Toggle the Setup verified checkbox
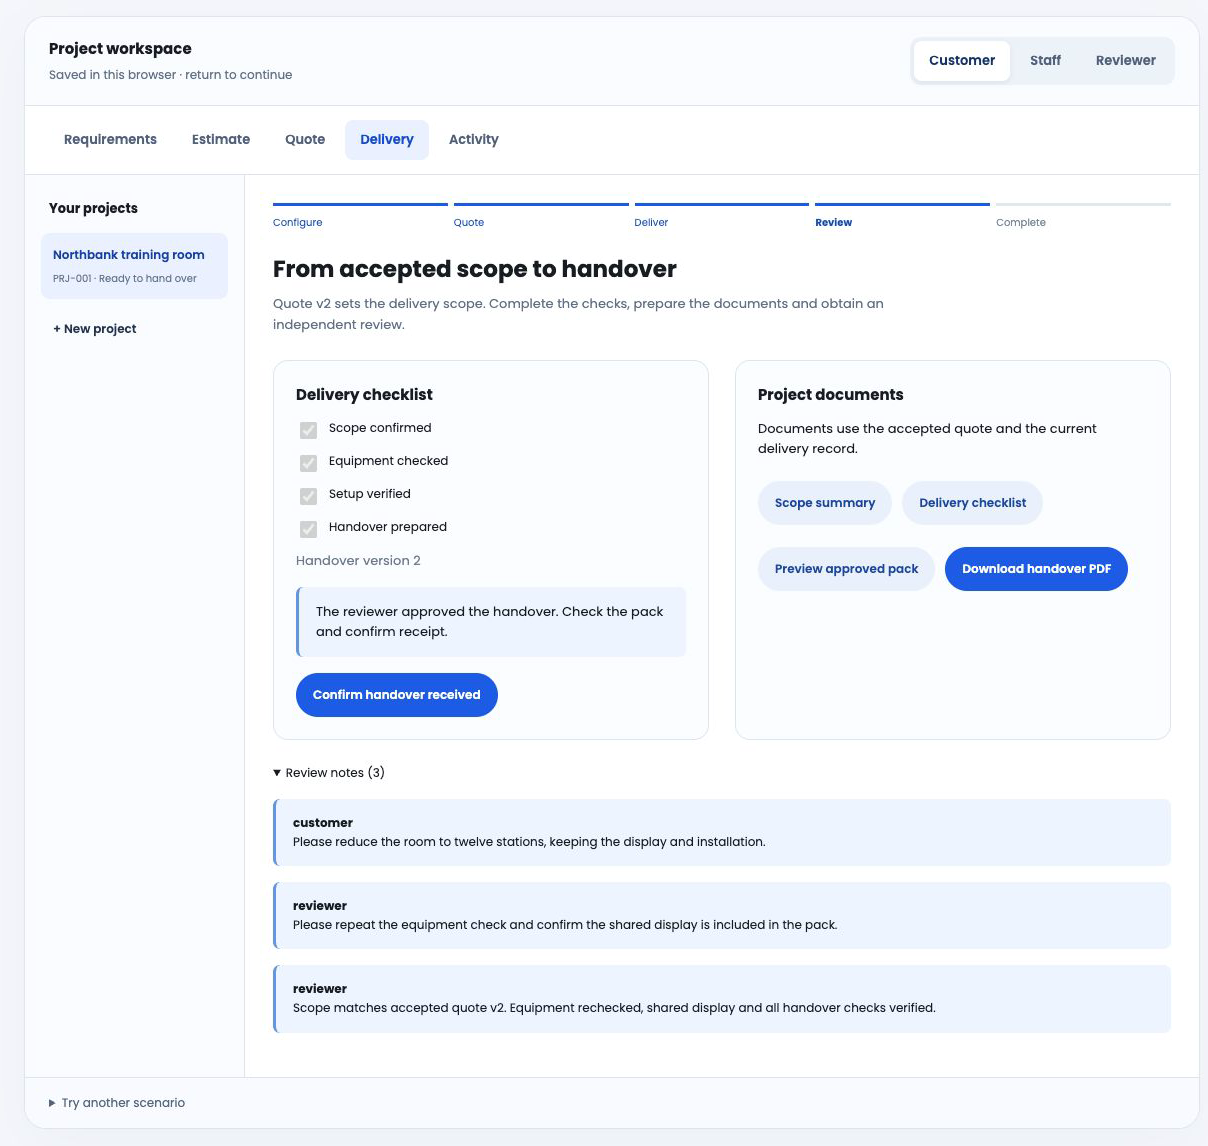The height and width of the screenshot is (1146, 1208). click(x=308, y=496)
